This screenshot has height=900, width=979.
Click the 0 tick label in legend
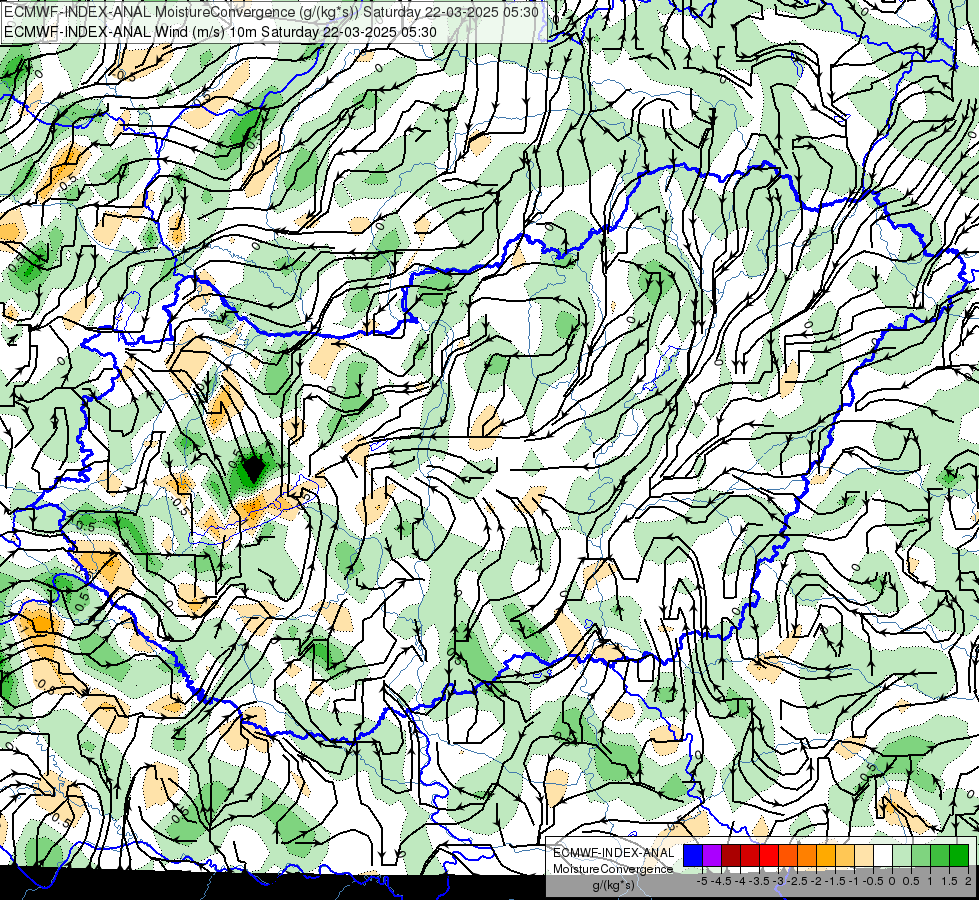coord(892,881)
